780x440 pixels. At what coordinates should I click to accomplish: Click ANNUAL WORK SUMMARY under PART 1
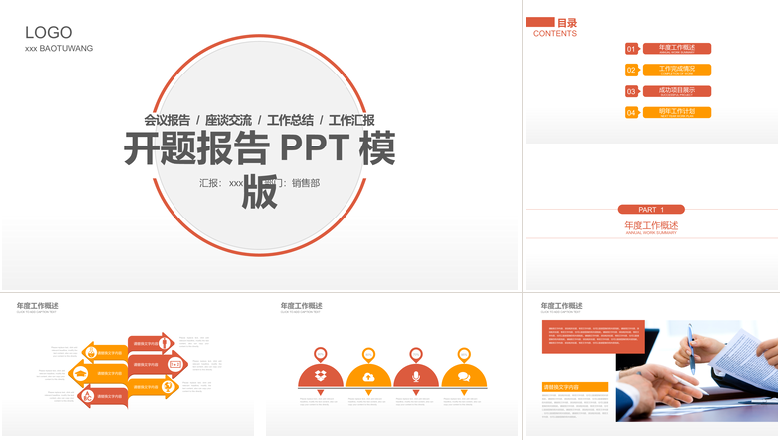651,233
